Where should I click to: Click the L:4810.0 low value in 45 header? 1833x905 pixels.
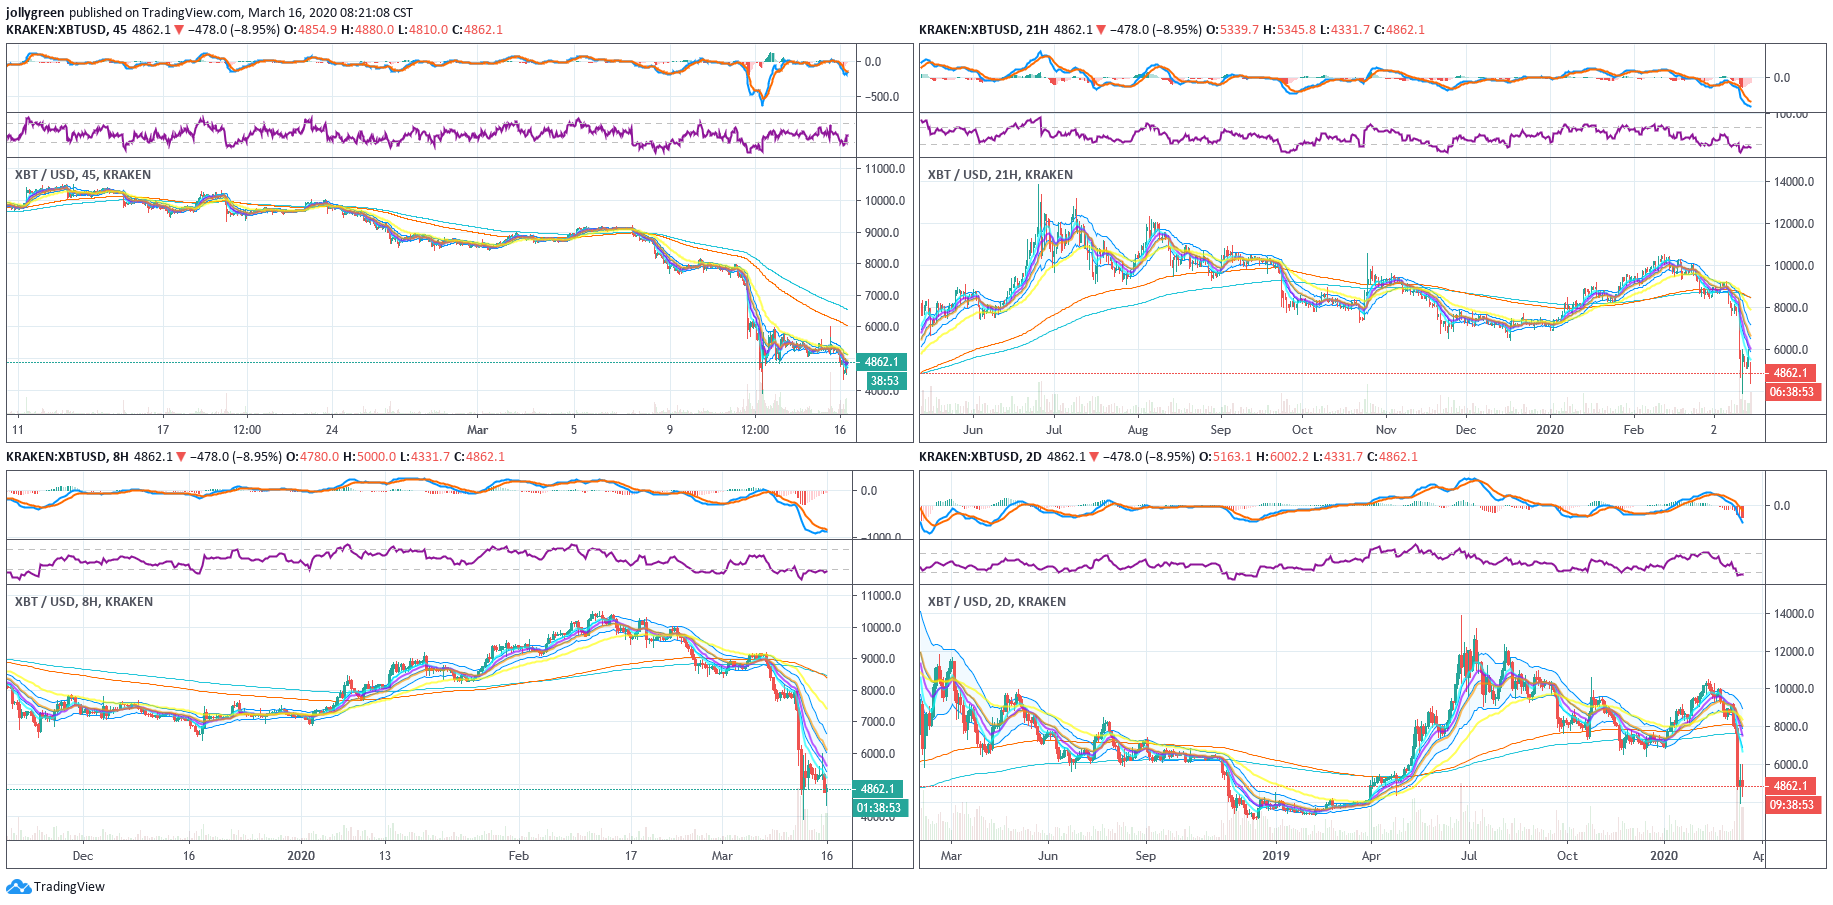tap(423, 30)
